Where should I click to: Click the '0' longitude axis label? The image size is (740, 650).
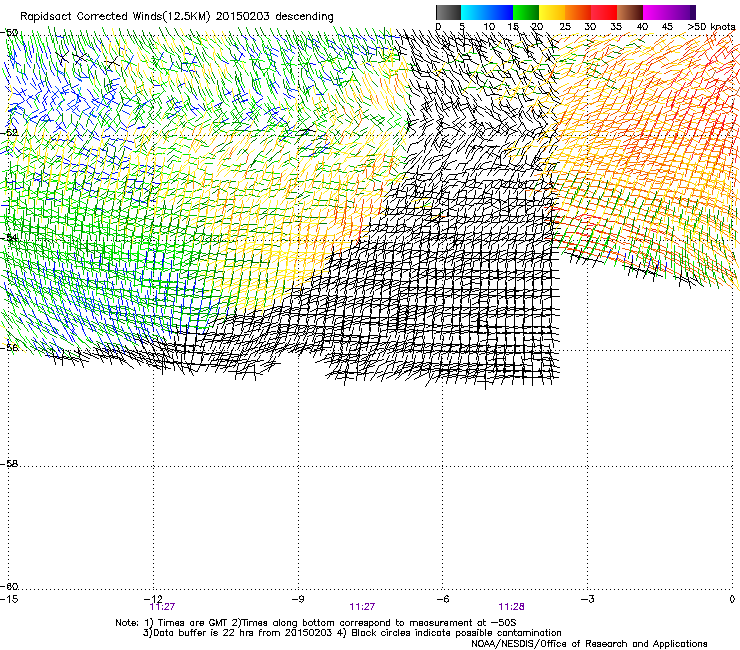tap(732, 599)
